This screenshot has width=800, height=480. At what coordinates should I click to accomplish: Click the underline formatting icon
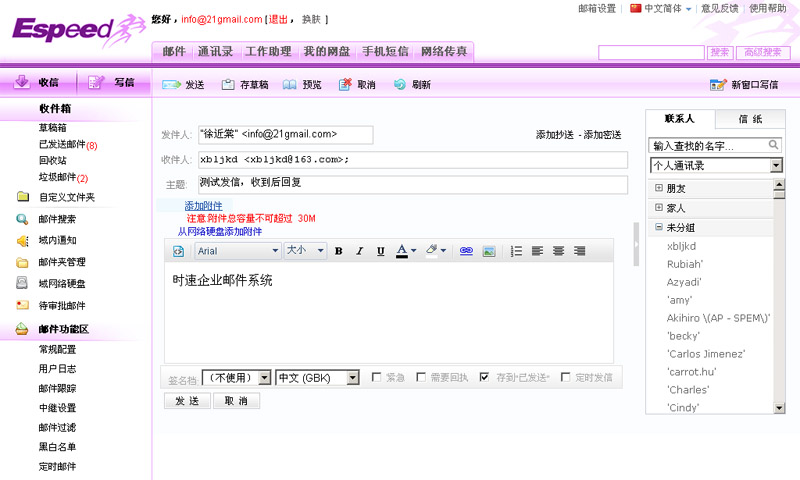click(x=380, y=251)
